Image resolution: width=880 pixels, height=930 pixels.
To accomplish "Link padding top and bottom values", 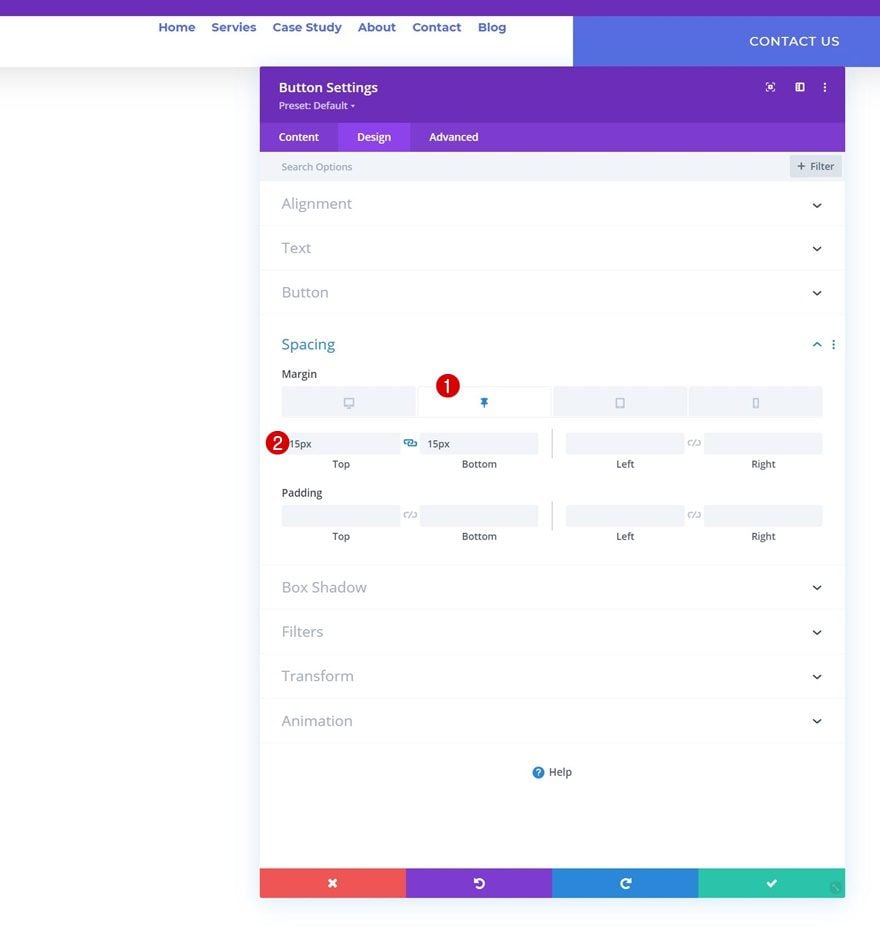I will point(410,515).
